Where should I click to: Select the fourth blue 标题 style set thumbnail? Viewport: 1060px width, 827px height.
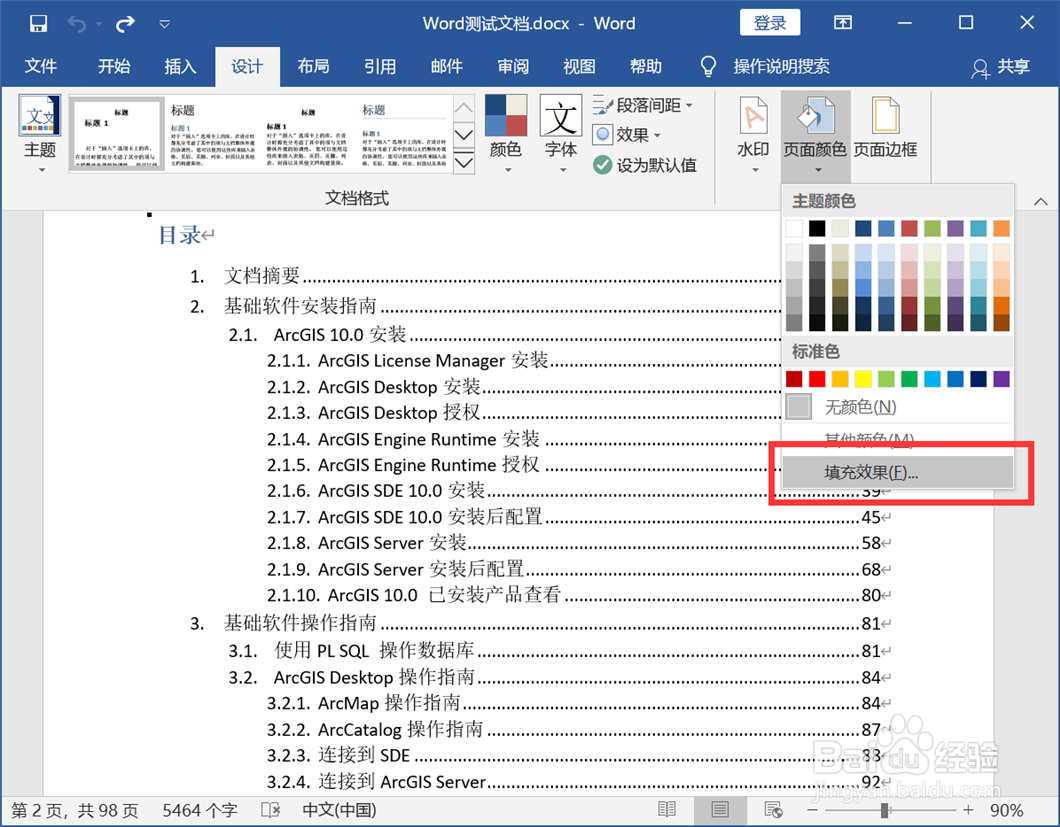pos(404,133)
